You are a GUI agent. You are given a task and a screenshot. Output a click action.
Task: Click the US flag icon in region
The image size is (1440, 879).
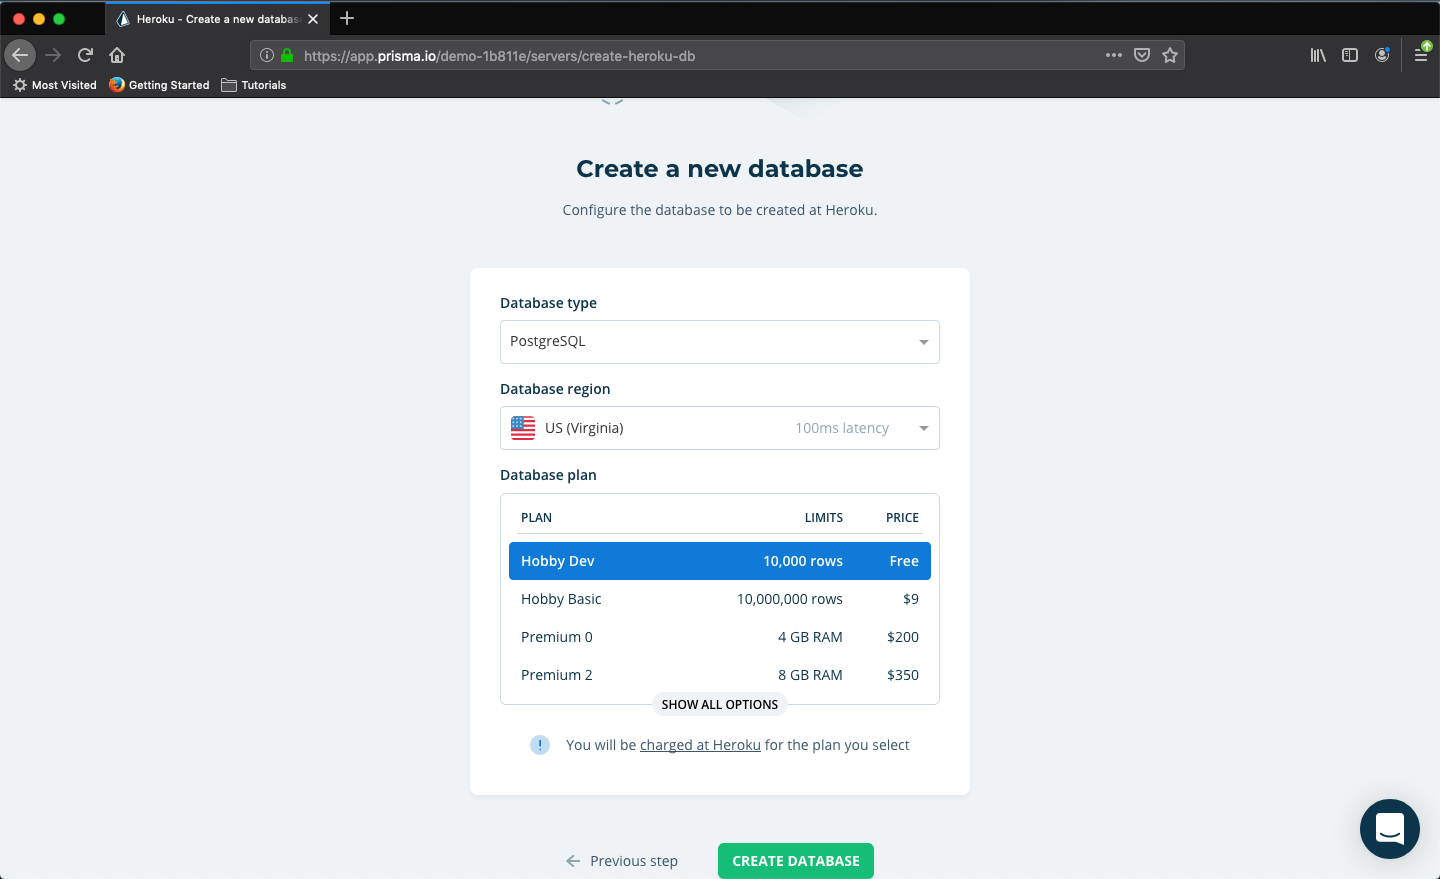click(x=523, y=428)
